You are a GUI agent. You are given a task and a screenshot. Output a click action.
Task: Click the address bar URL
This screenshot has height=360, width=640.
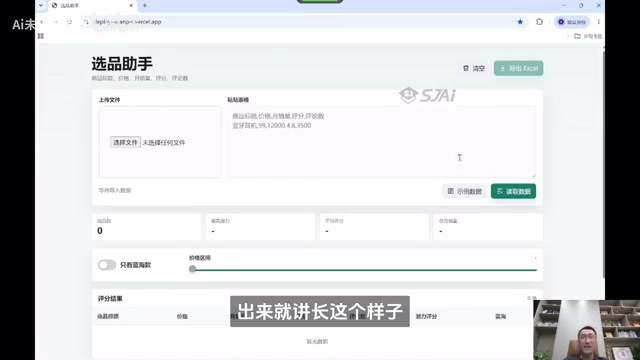(x=128, y=22)
